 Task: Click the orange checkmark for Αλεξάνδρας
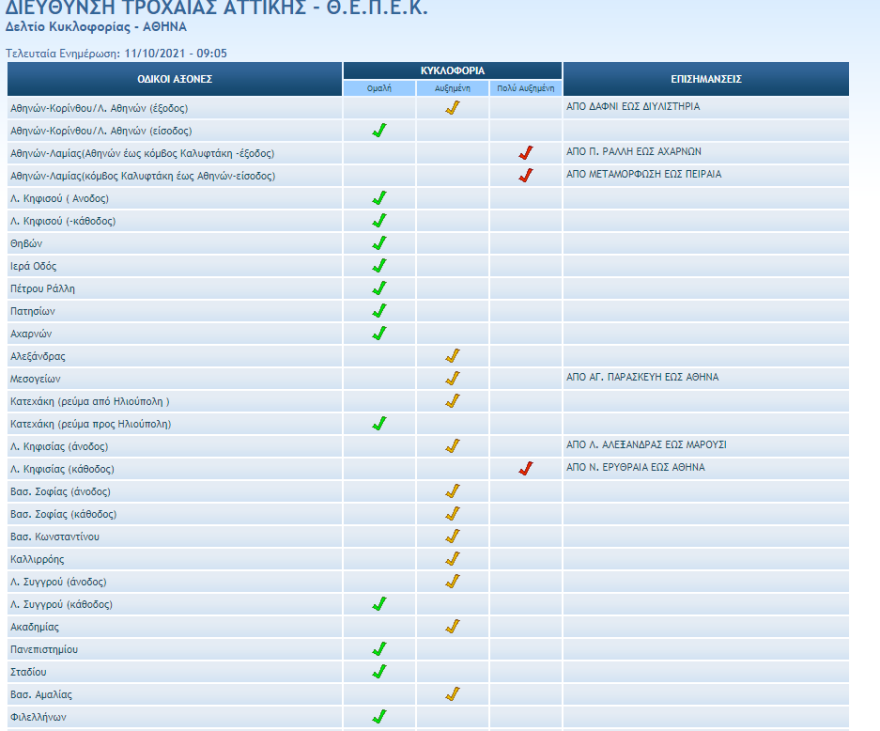pos(452,356)
